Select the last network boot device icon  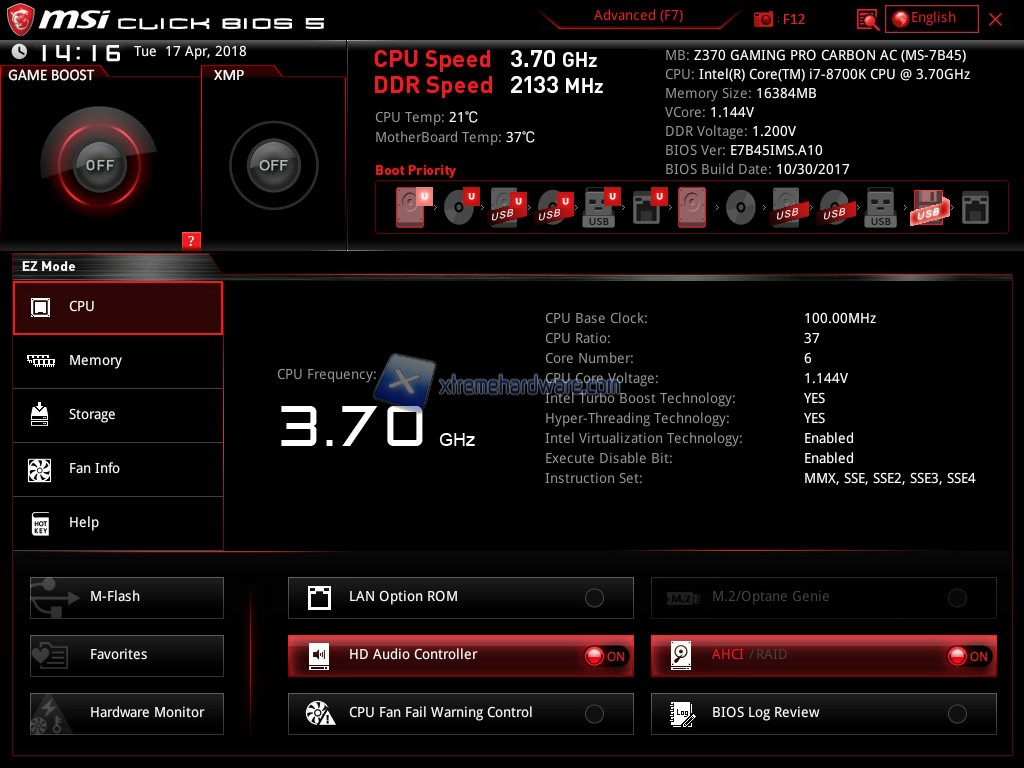pyautogui.click(x=975, y=208)
